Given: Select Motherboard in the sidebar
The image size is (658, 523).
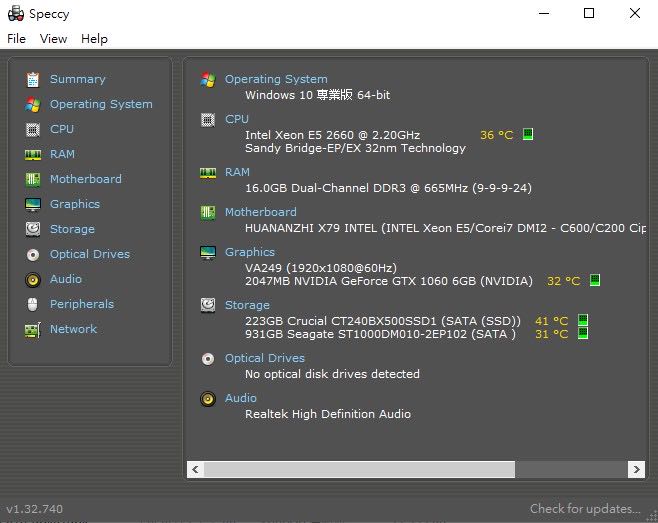Looking at the screenshot, I should click(86, 179).
